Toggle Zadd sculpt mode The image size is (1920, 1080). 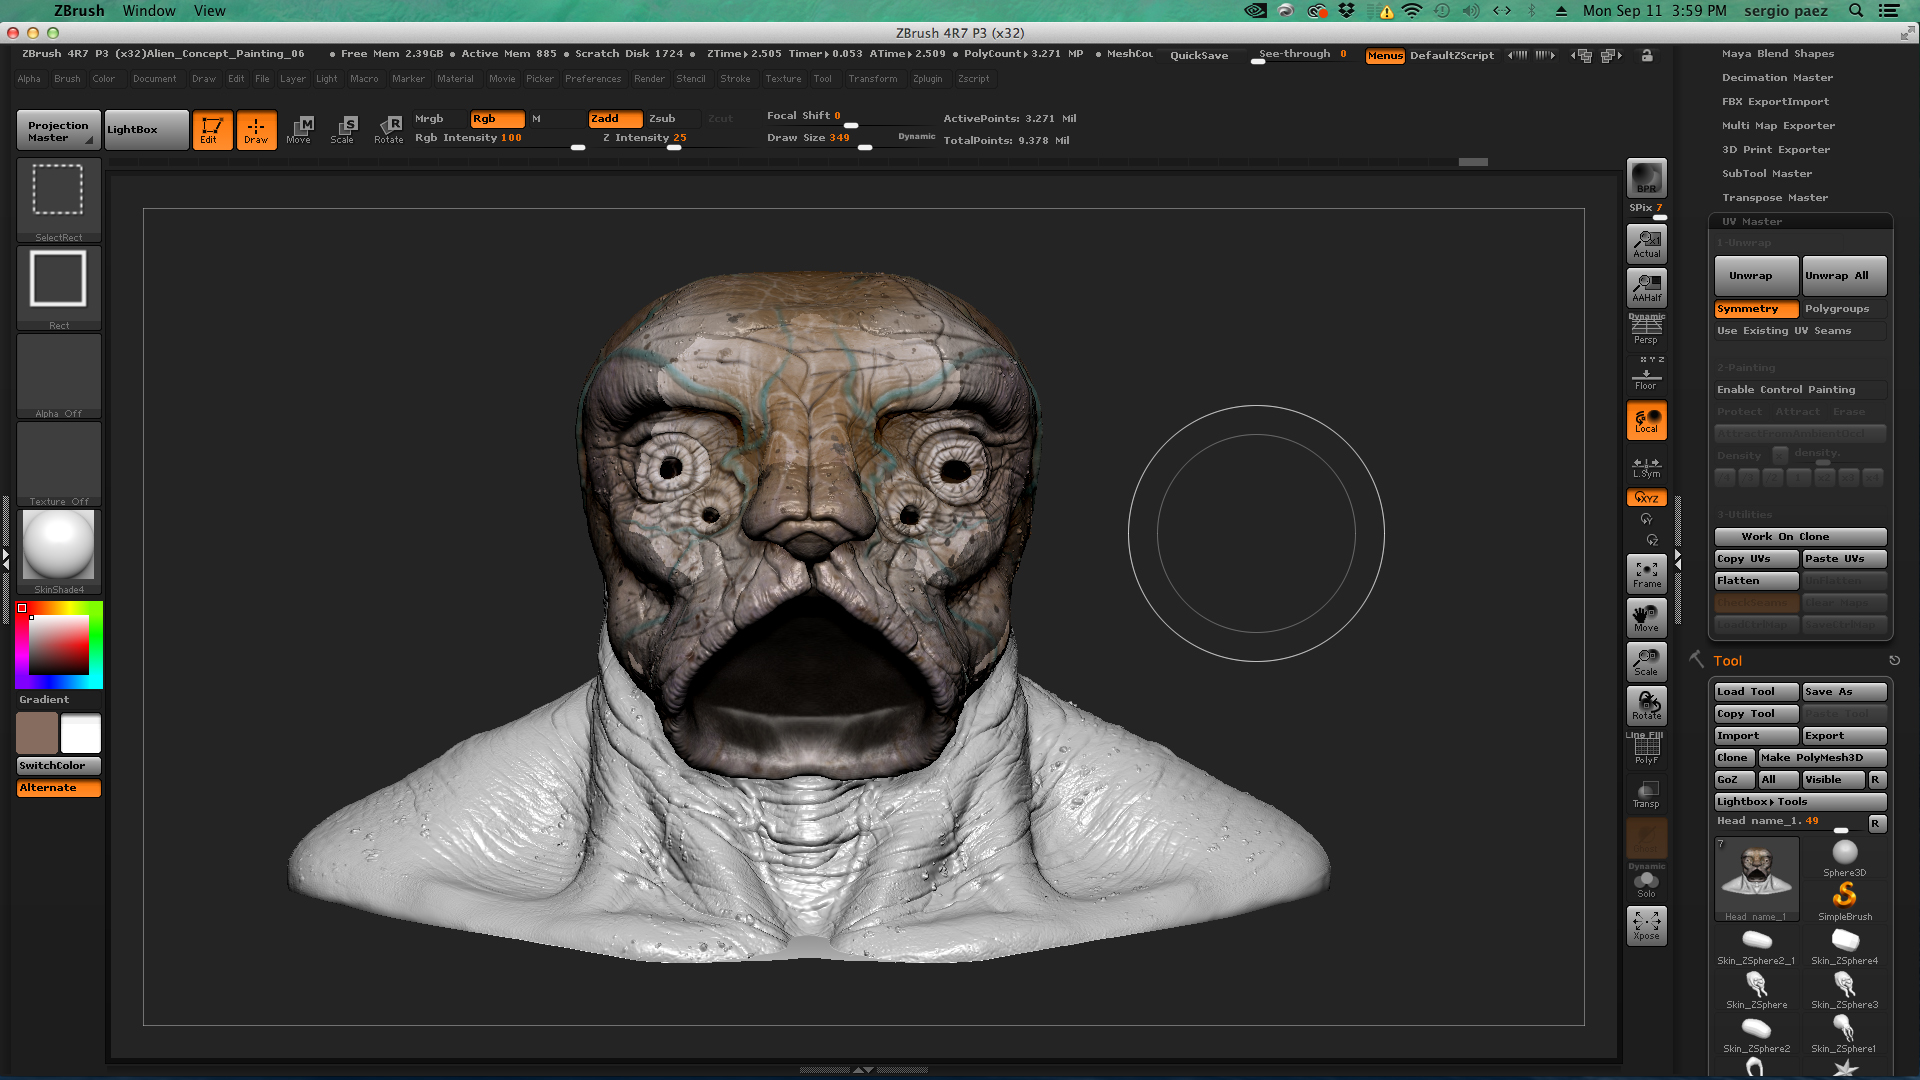(x=615, y=118)
